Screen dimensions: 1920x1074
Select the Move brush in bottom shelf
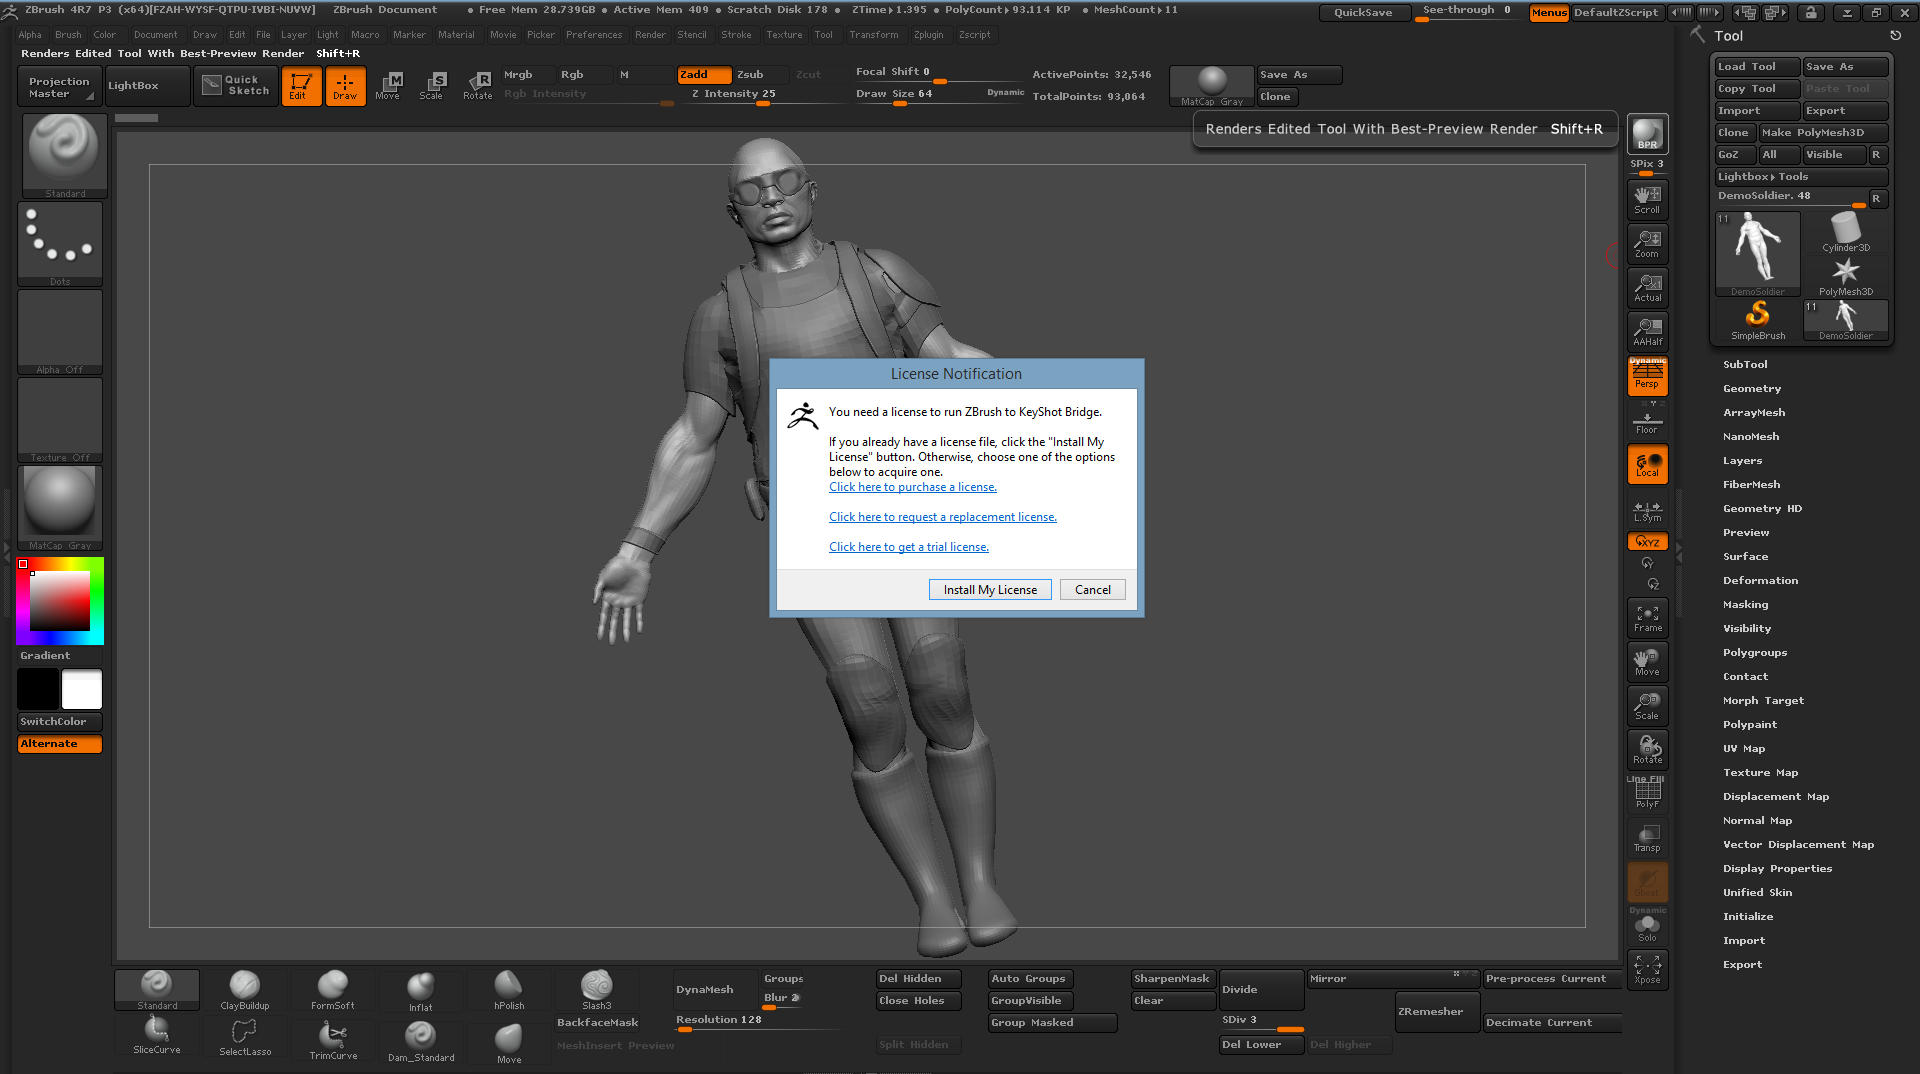[509, 1042]
